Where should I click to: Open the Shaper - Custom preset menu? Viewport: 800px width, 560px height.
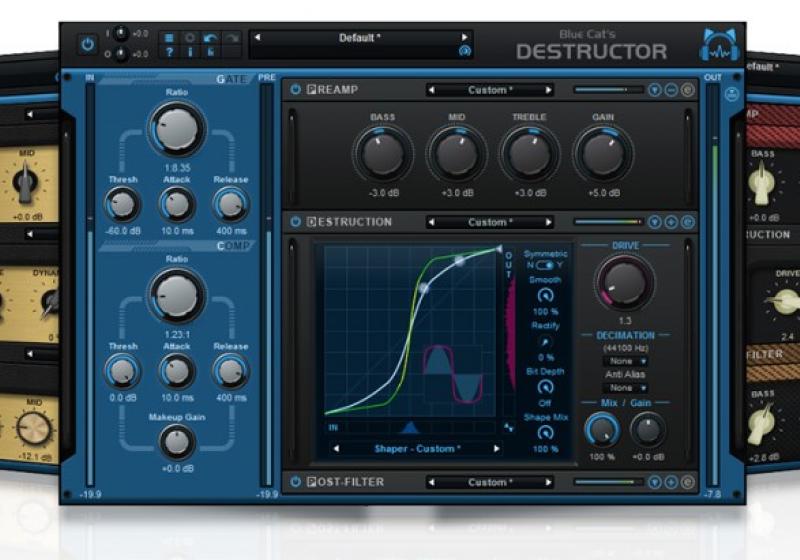click(x=416, y=448)
